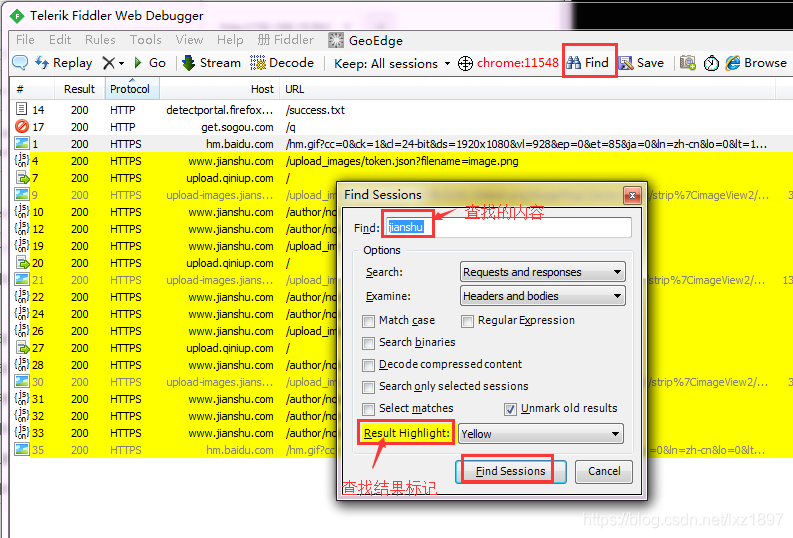The image size is (793, 538).
Task: Click the camera screenshot icon
Action: click(x=687, y=63)
